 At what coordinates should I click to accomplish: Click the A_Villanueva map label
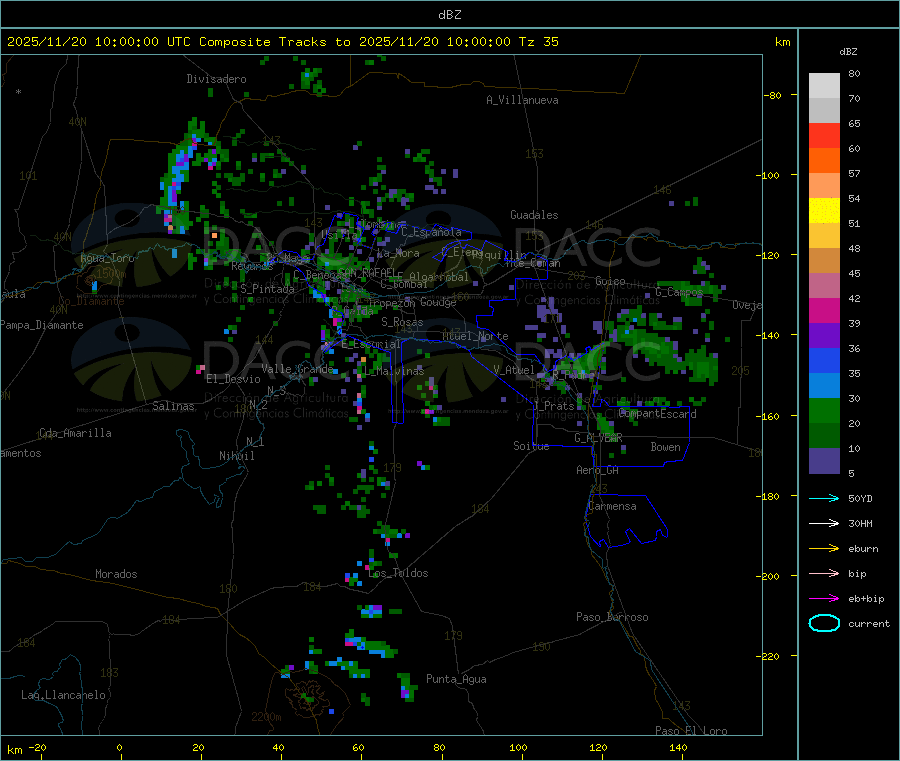[x=522, y=100]
